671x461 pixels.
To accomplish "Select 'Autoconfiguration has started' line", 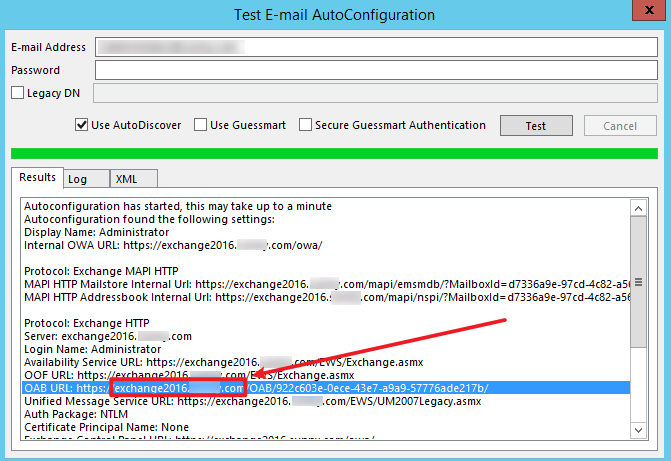I will [178, 206].
